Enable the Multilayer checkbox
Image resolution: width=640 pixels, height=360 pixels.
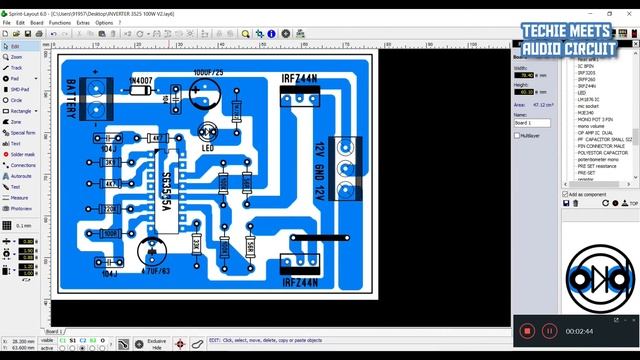pos(517,136)
